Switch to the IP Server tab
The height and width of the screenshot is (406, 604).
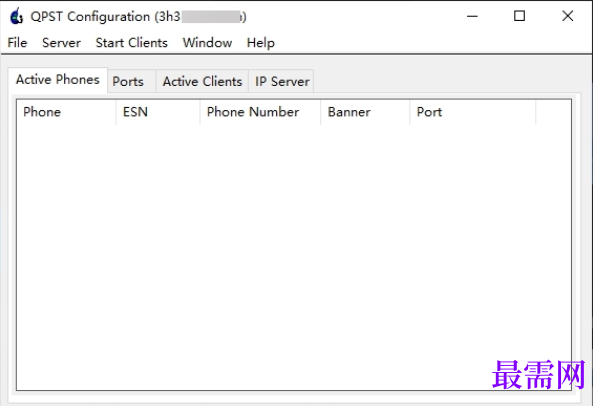(x=282, y=81)
